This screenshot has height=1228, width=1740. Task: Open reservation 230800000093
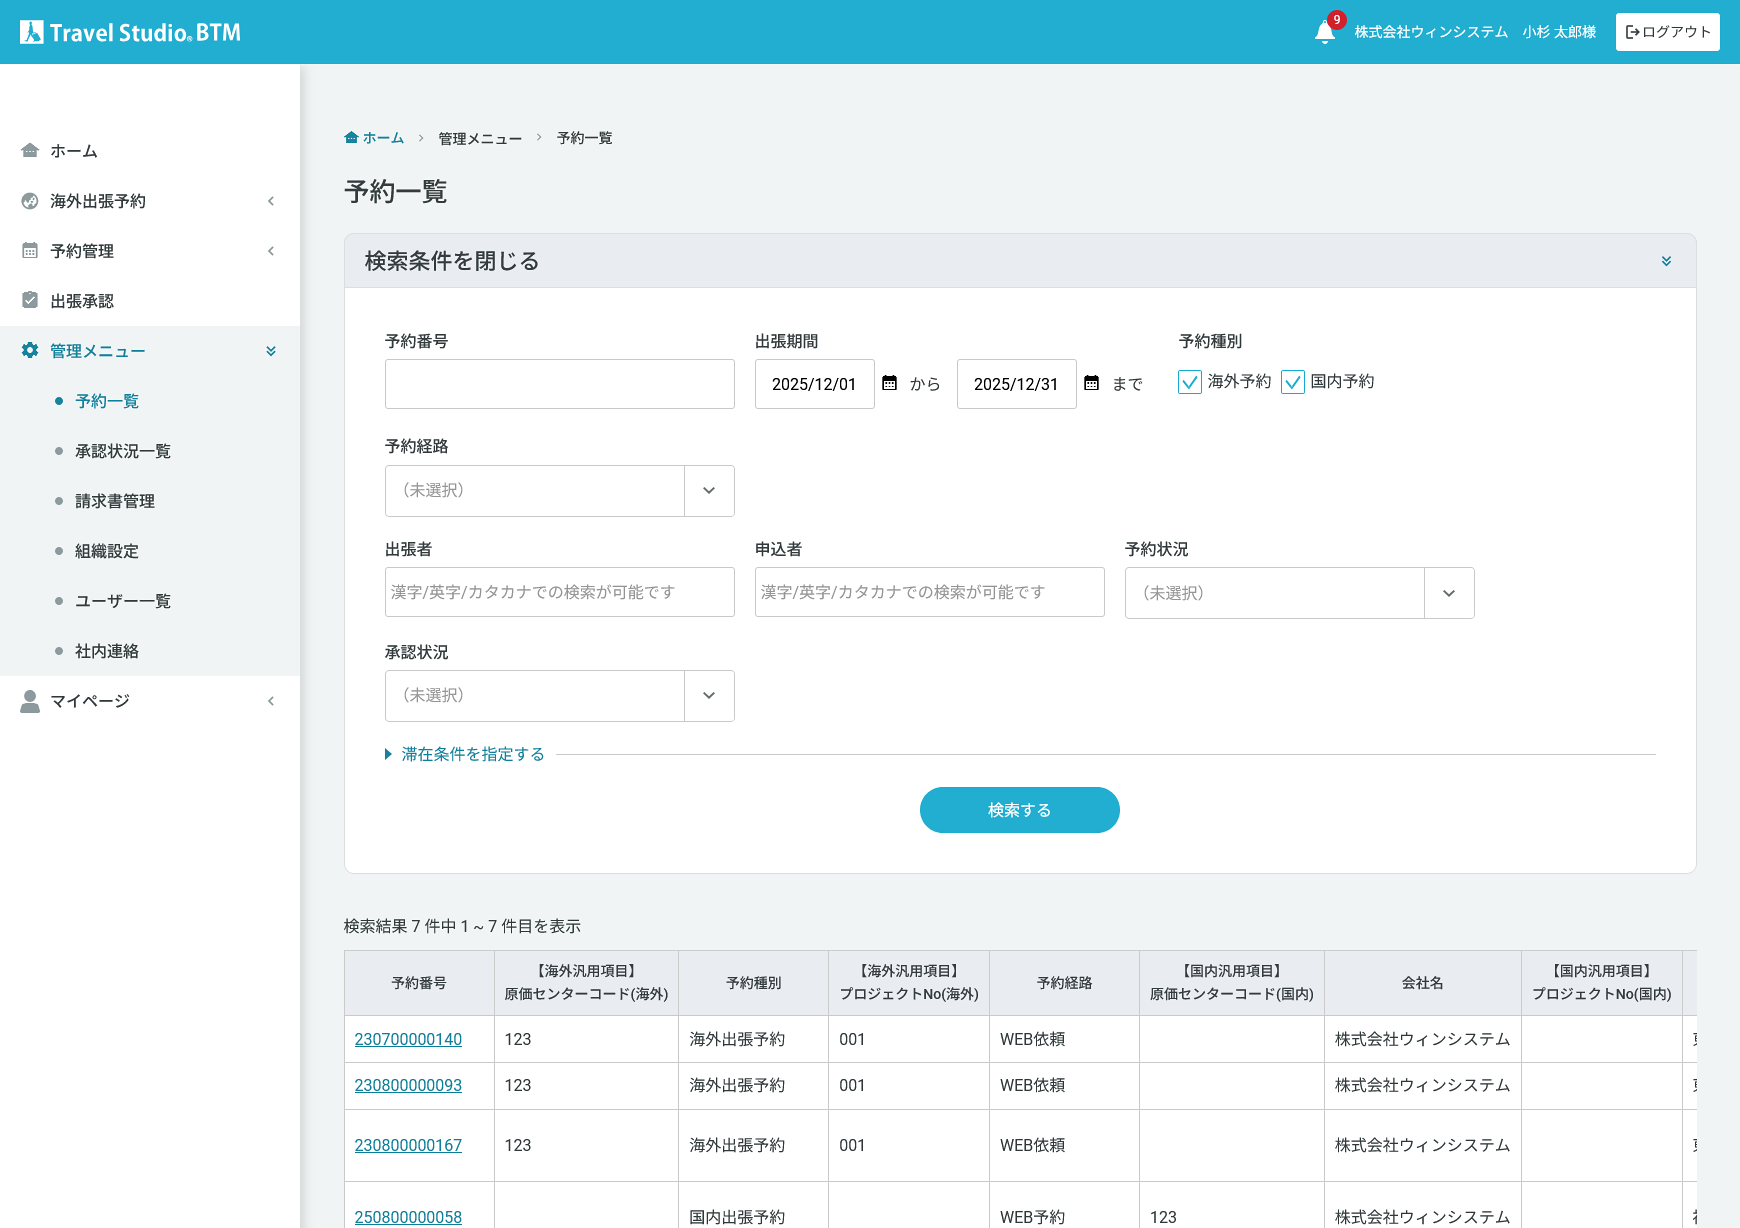(x=408, y=1085)
